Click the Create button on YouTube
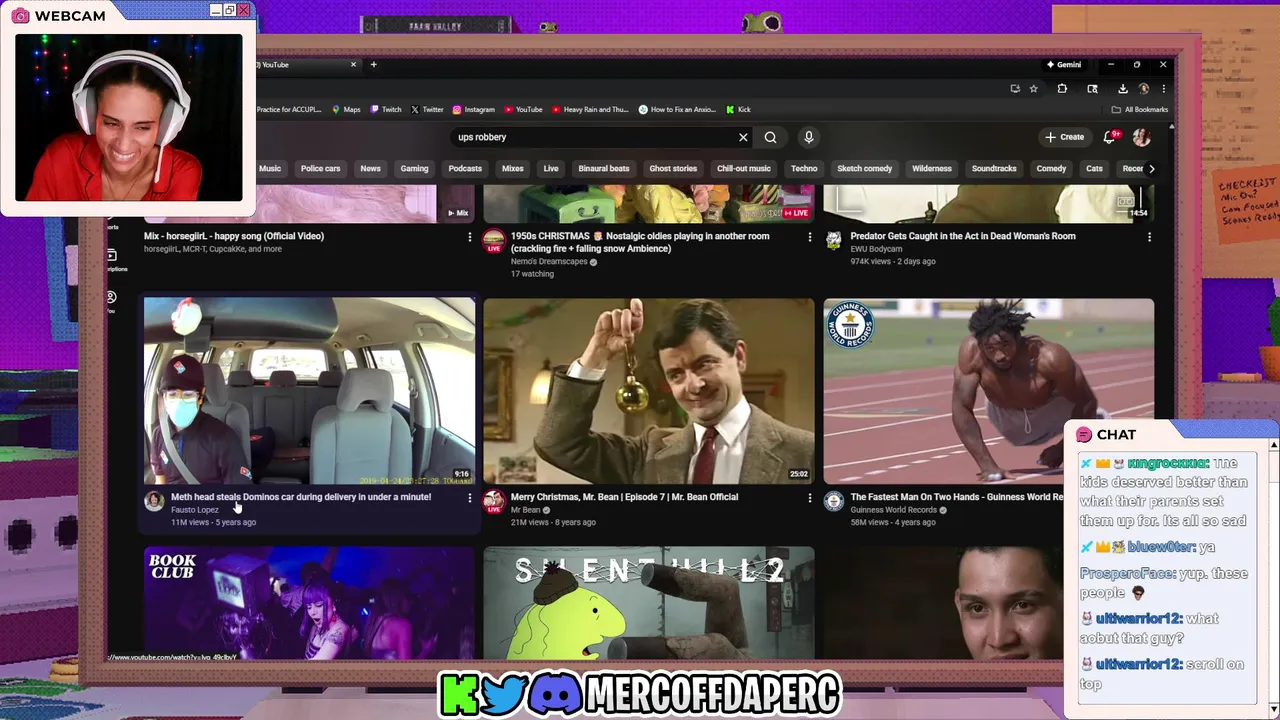Viewport: 1280px width, 720px height. pos(1065,137)
